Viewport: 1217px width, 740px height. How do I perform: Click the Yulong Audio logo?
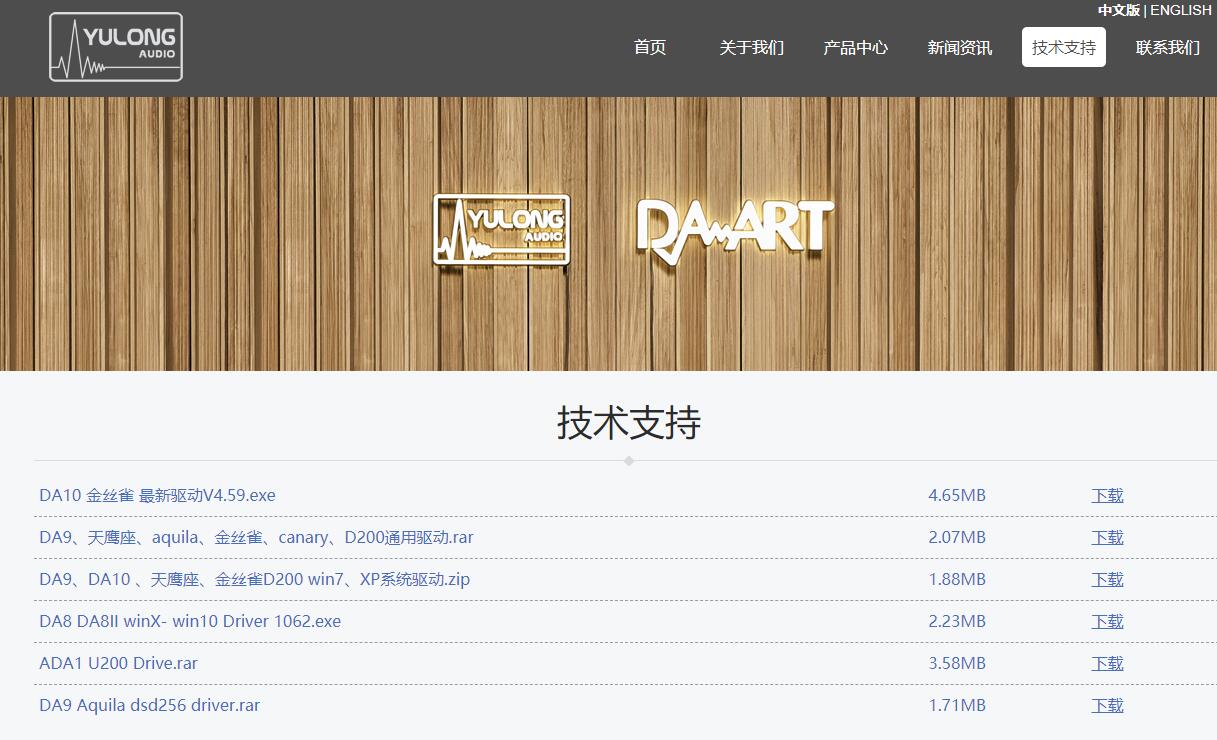114,46
